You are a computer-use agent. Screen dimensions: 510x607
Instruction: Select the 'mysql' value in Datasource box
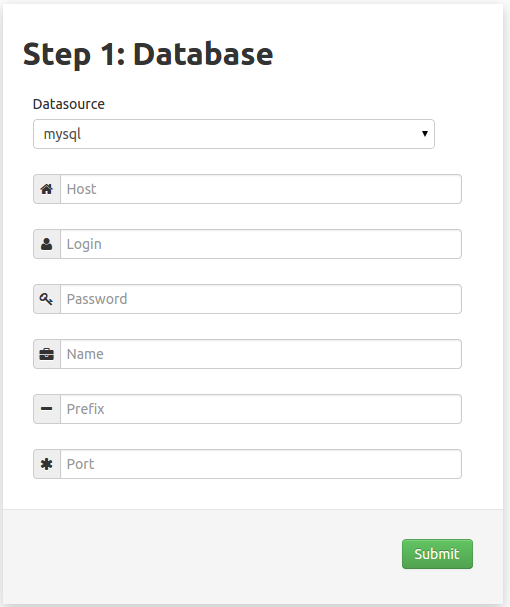(x=62, y=134)
